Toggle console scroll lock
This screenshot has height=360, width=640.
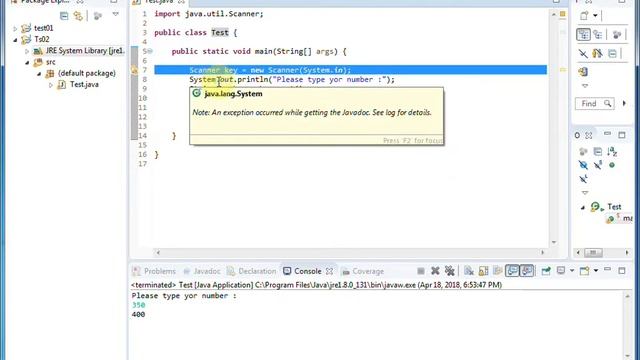pyautogui.click(x=483, y=271)
